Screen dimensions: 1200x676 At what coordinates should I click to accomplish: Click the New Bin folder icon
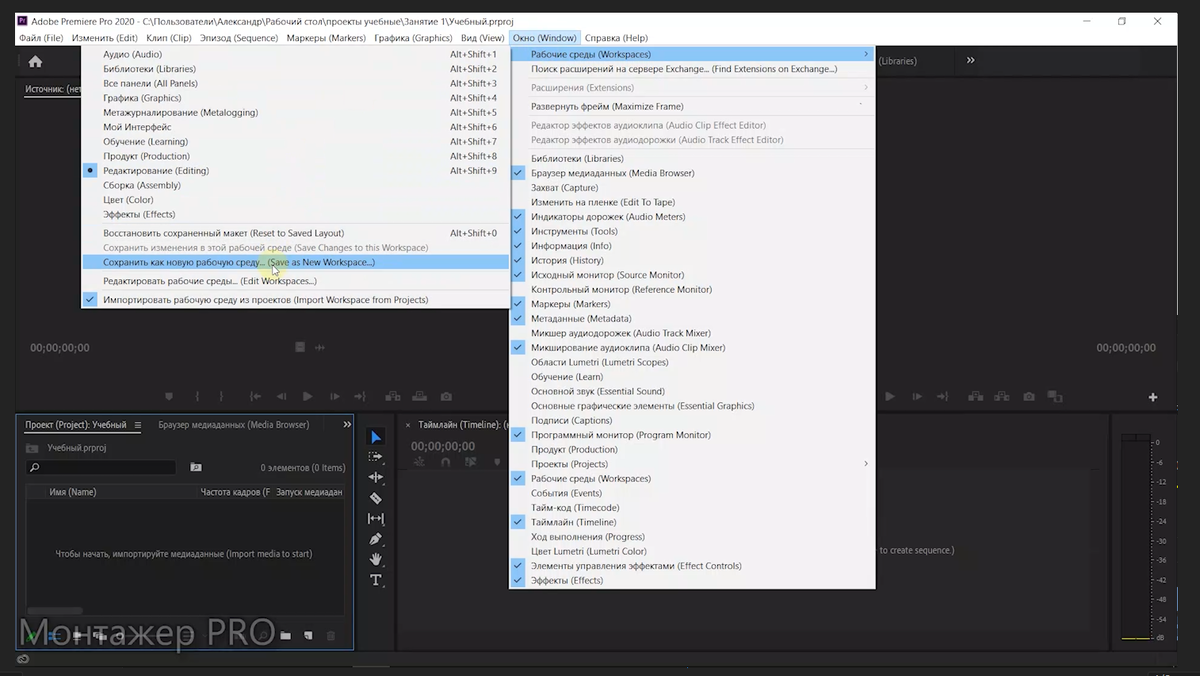285,636
